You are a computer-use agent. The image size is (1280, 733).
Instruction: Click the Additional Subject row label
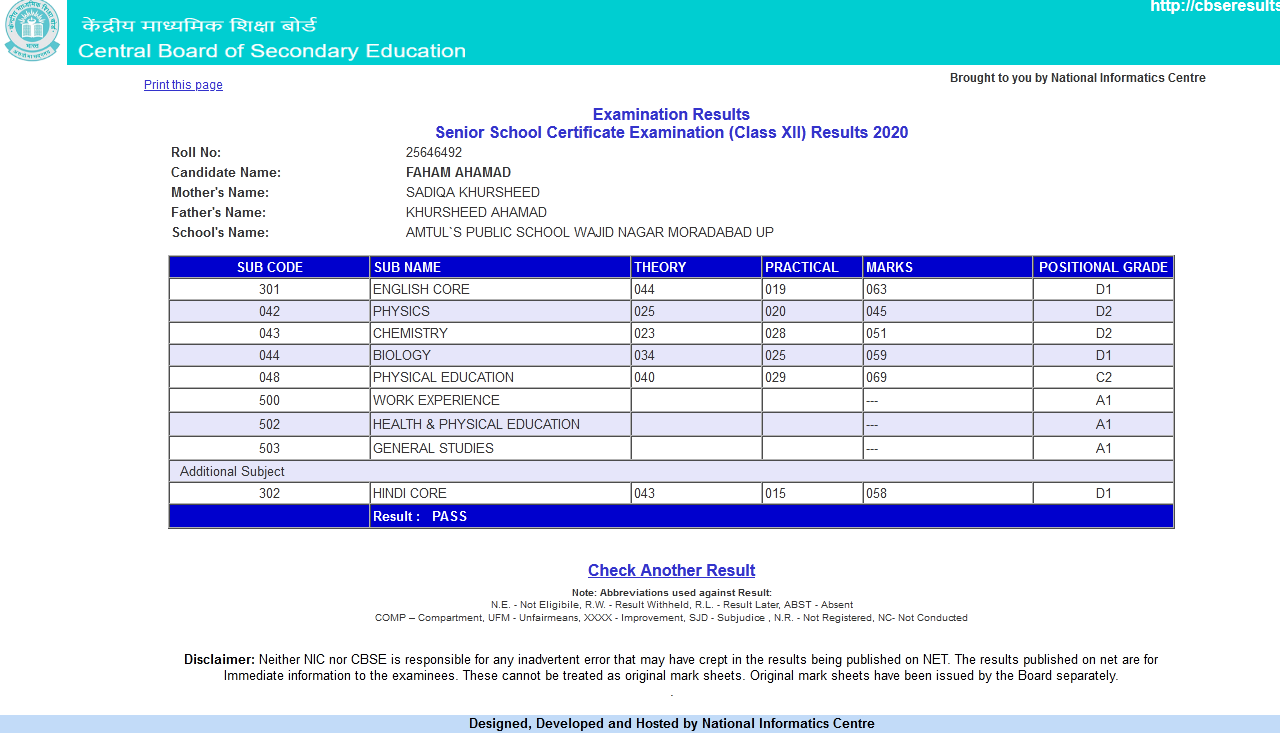click(232, 471)
